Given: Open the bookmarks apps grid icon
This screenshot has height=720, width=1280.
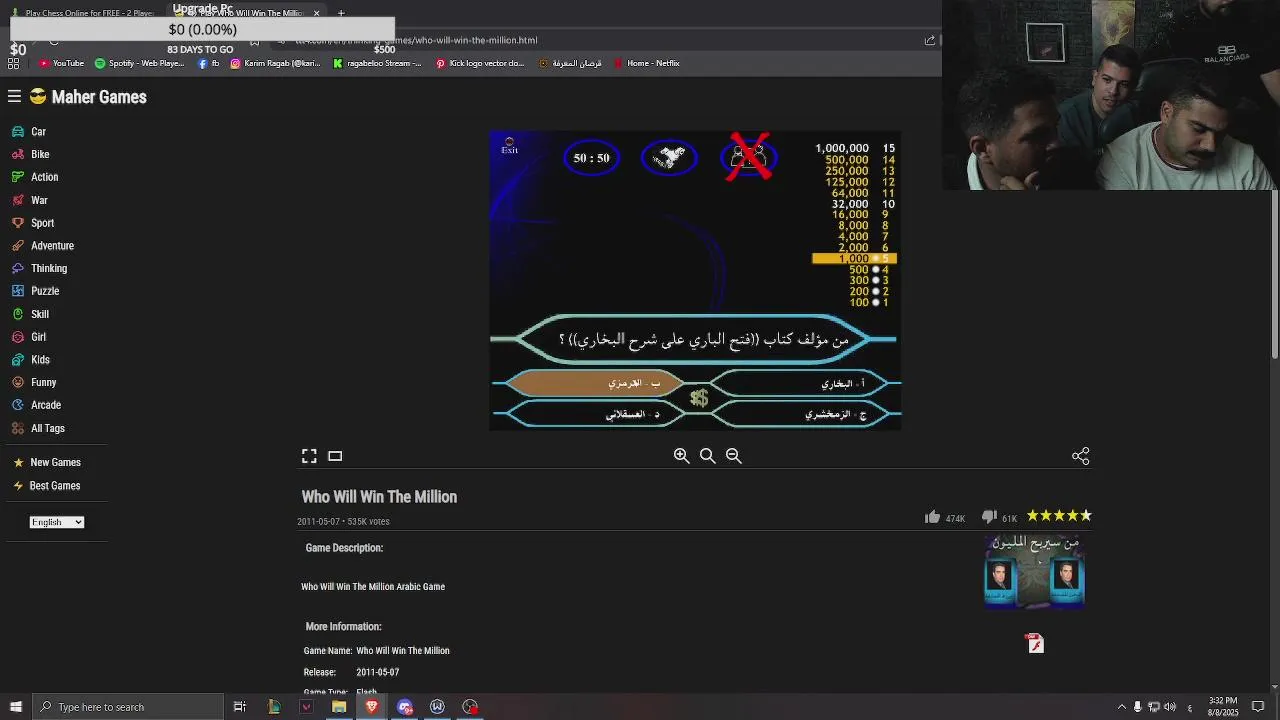Looking at the screenshot, I should click(x=14, y=63).
